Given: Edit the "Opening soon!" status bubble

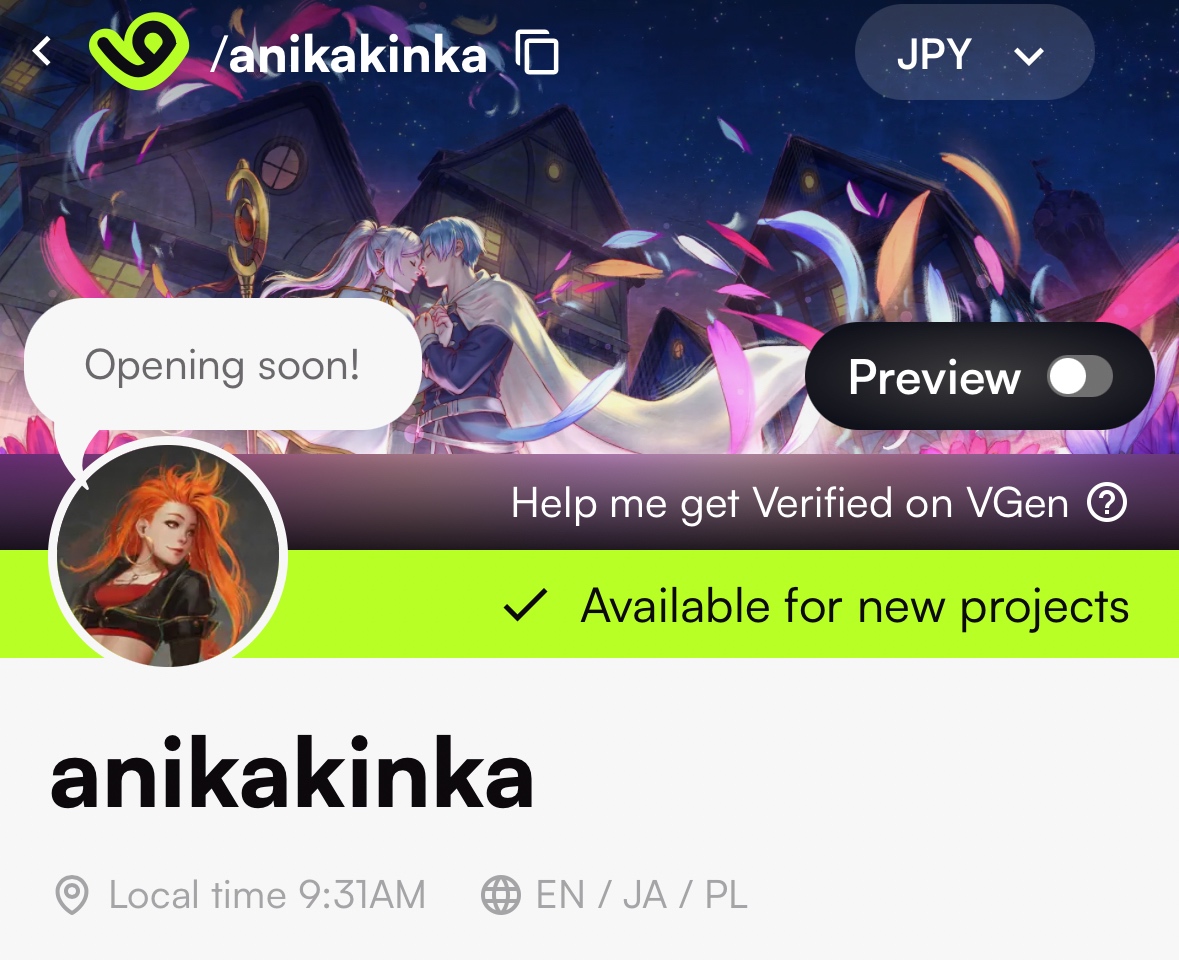Looking at the screenshot, I should pyautogui.click(x=223, y=365).
